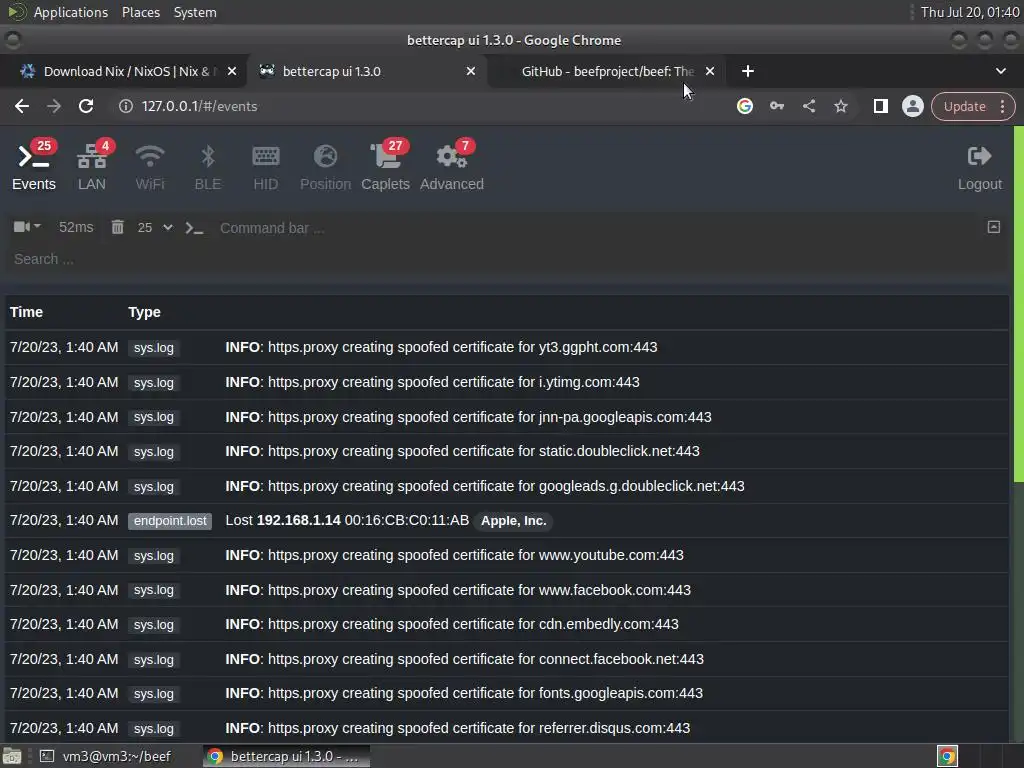Select the googleads.g.doubleclick.net:443 log row
1024x768 pixels.
[507, 486]
